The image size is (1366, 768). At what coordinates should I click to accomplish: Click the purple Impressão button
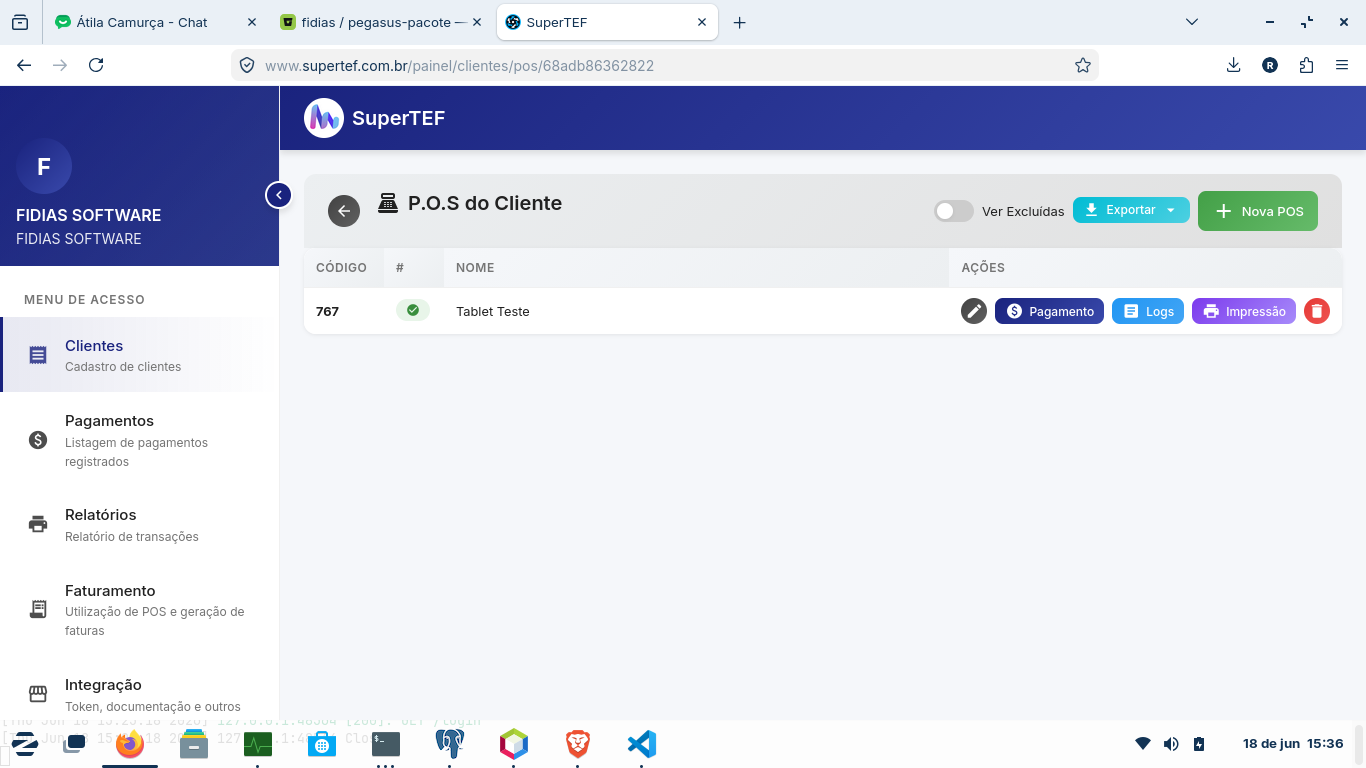click(x=1244, y=311)
